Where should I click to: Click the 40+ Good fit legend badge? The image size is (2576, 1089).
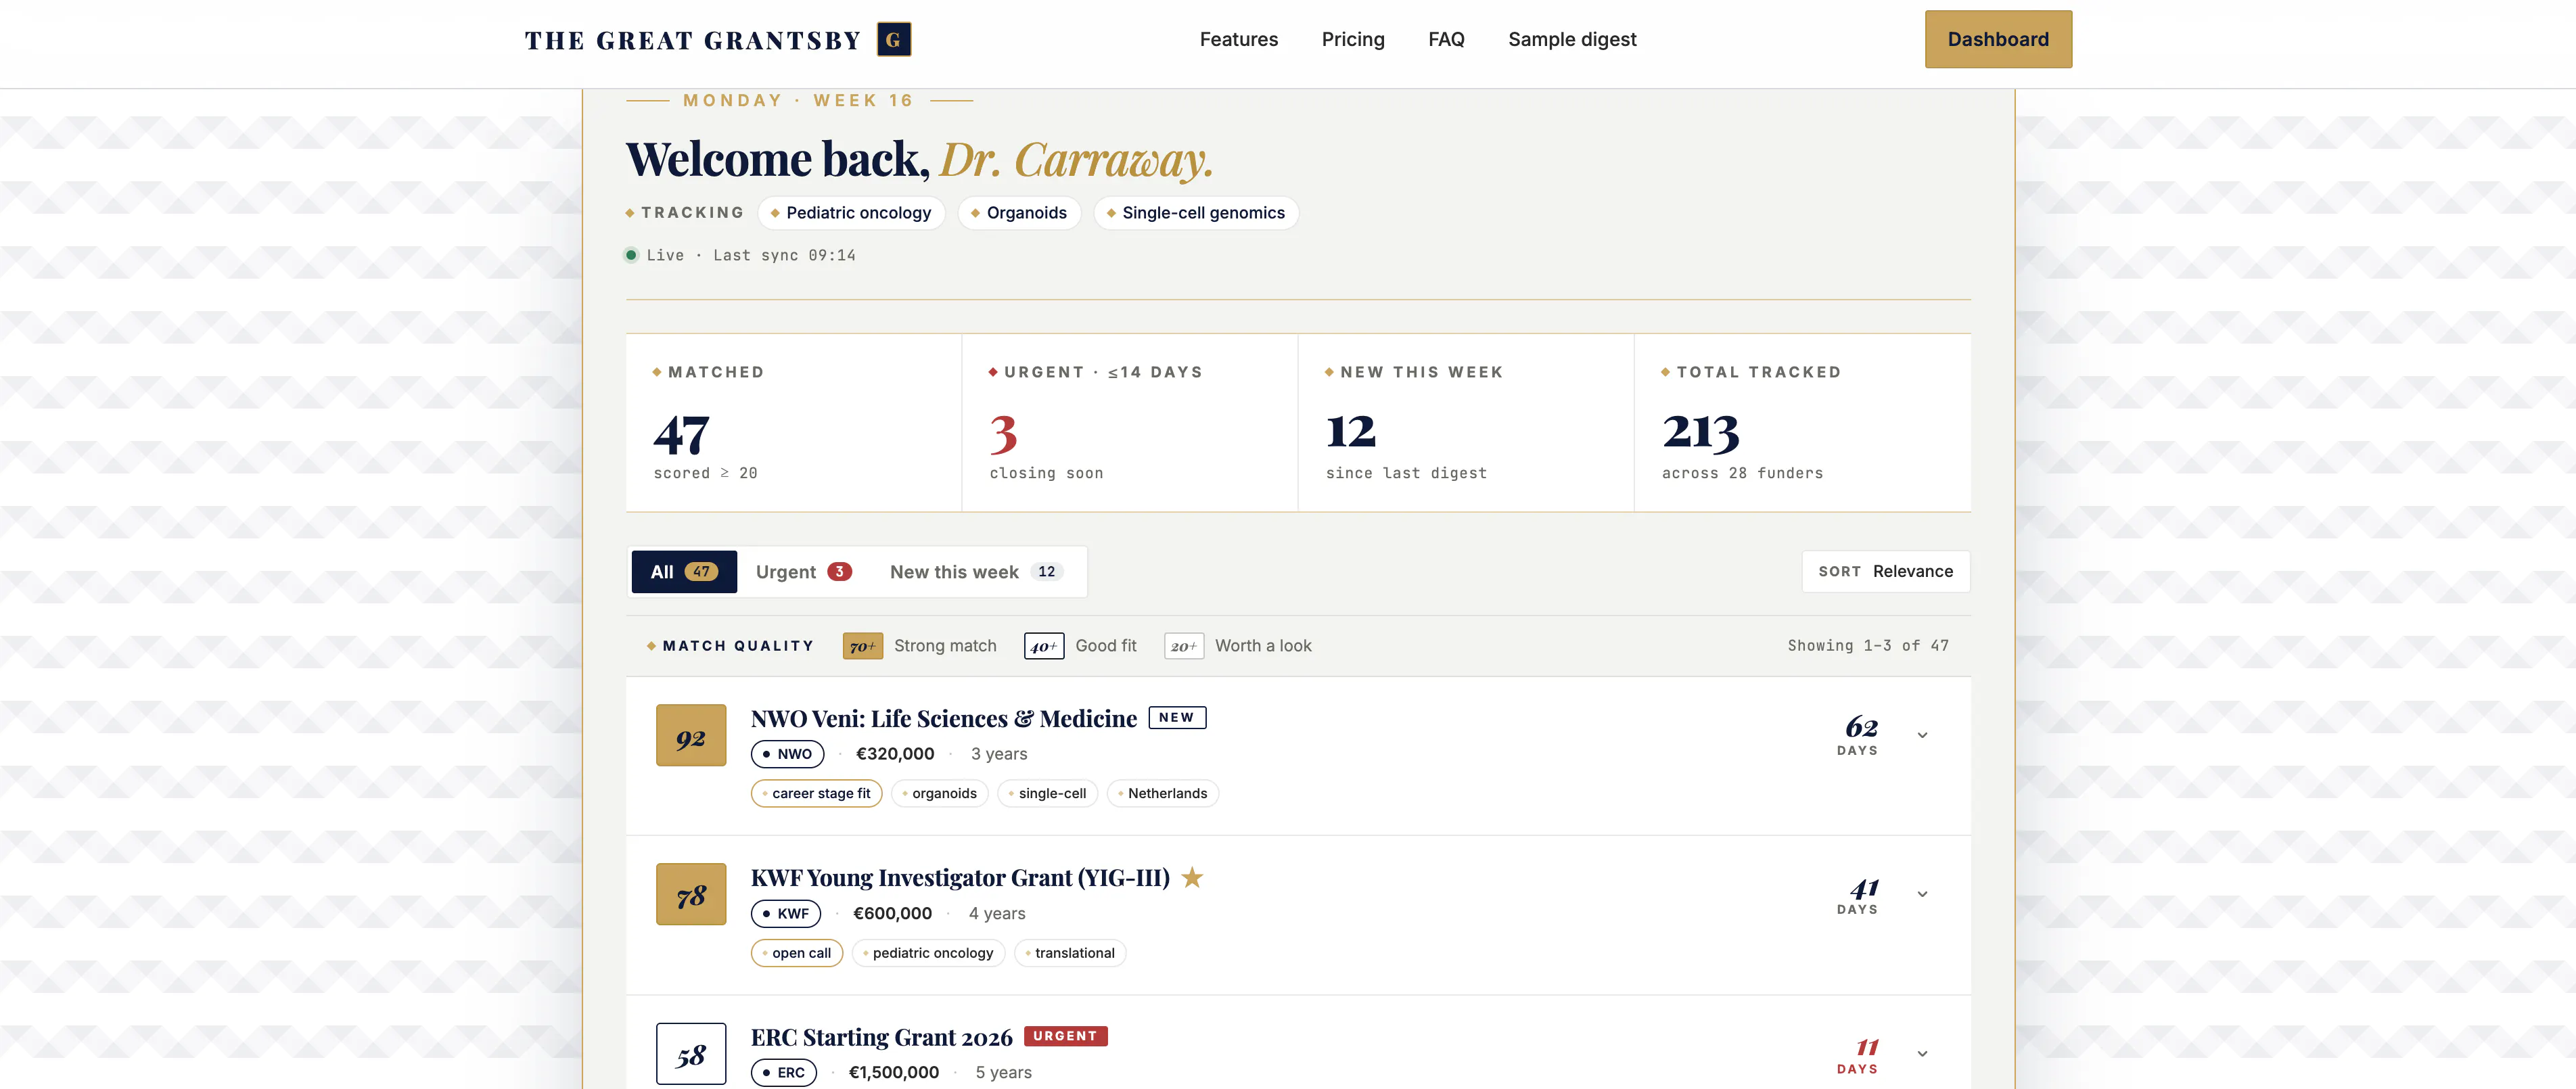[x=1044, y=646]
